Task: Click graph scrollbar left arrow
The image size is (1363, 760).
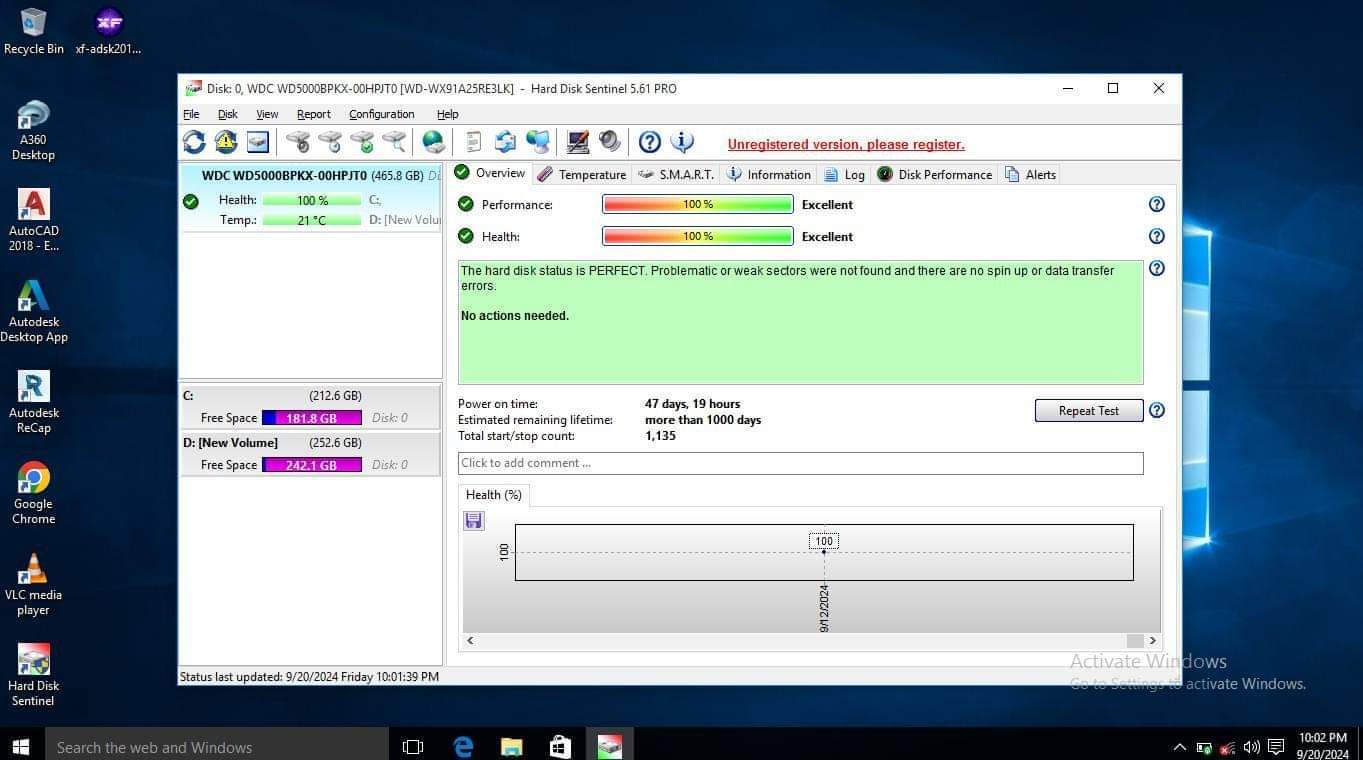Action: tap(470, 641)
